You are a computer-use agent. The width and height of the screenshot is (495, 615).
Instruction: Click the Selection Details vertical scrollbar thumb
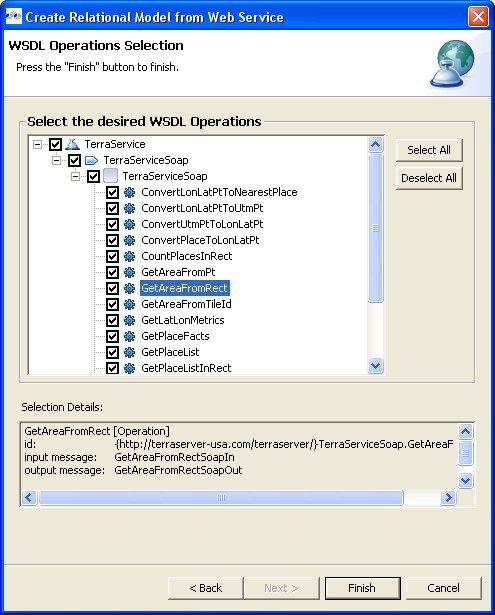465,453
